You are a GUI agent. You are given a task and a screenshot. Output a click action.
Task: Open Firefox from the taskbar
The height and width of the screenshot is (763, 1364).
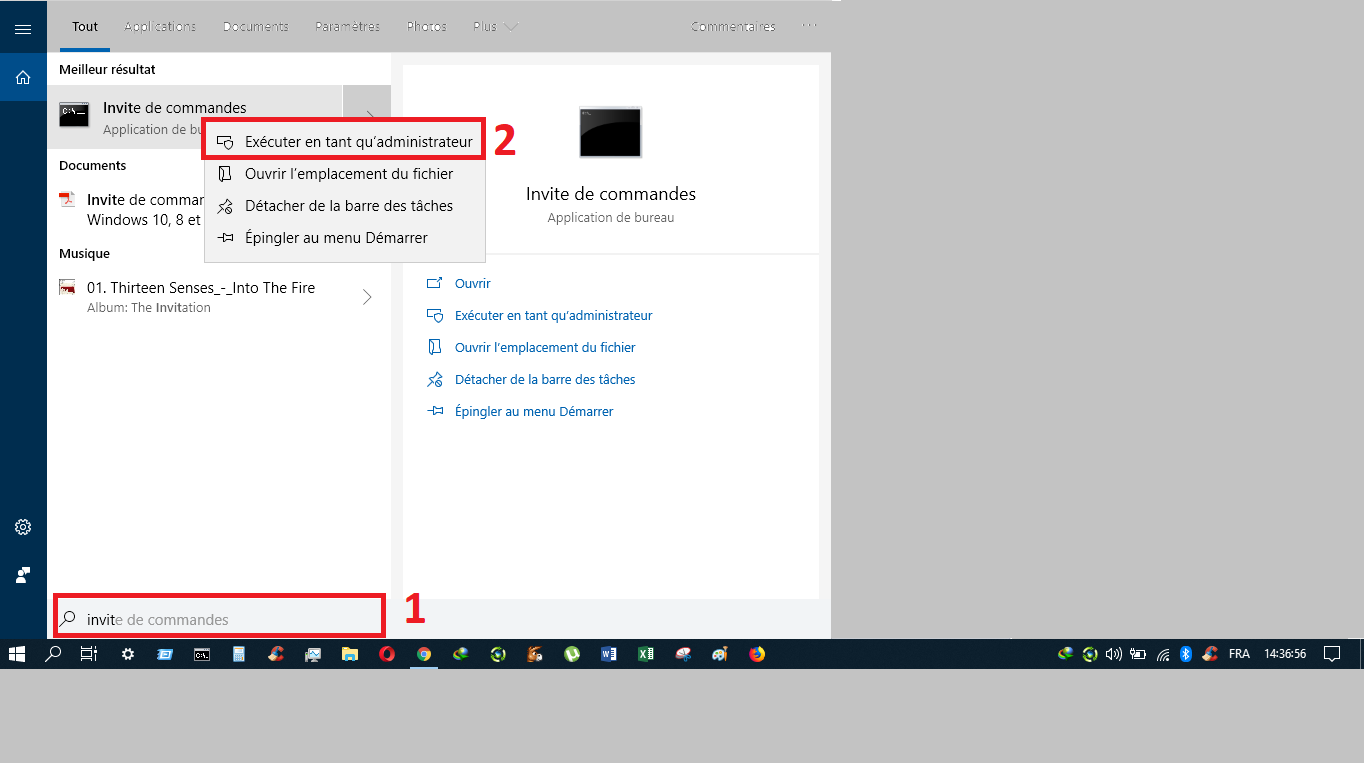(x=757, y=654)
